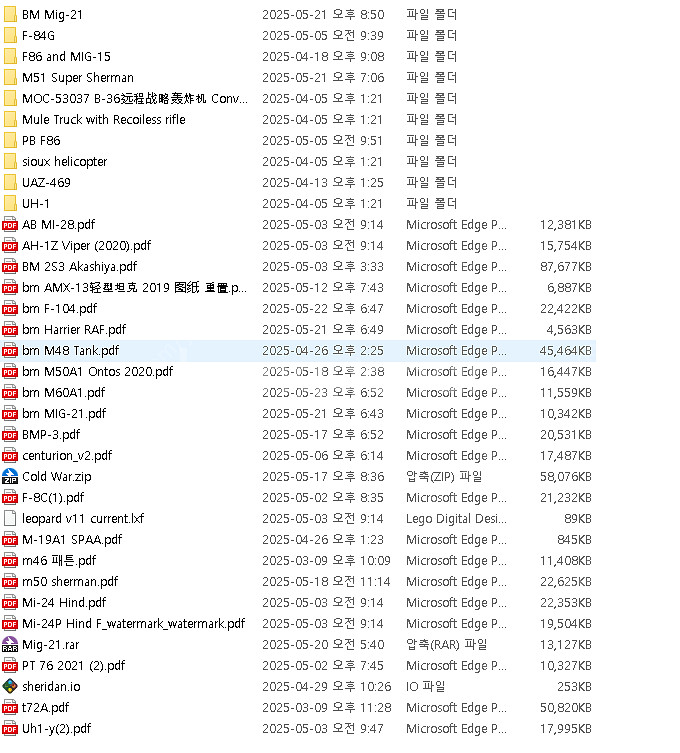Click the RAR archive icon of Mig-21.rar
The width and height of the screenshot is (680, 753).
[10, 644]
